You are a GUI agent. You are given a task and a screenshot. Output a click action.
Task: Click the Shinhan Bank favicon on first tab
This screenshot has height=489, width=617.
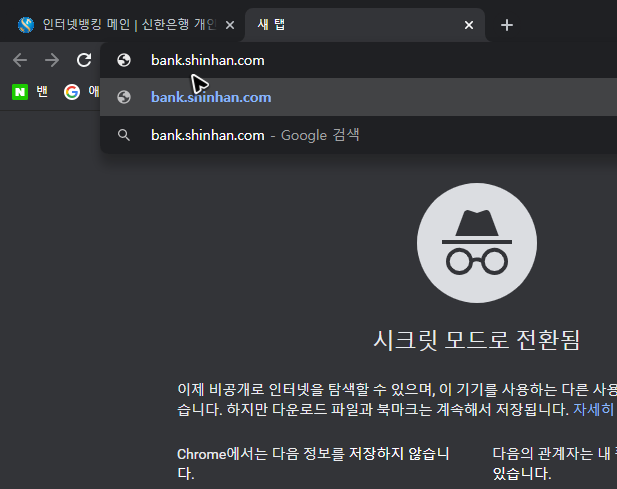26,25
